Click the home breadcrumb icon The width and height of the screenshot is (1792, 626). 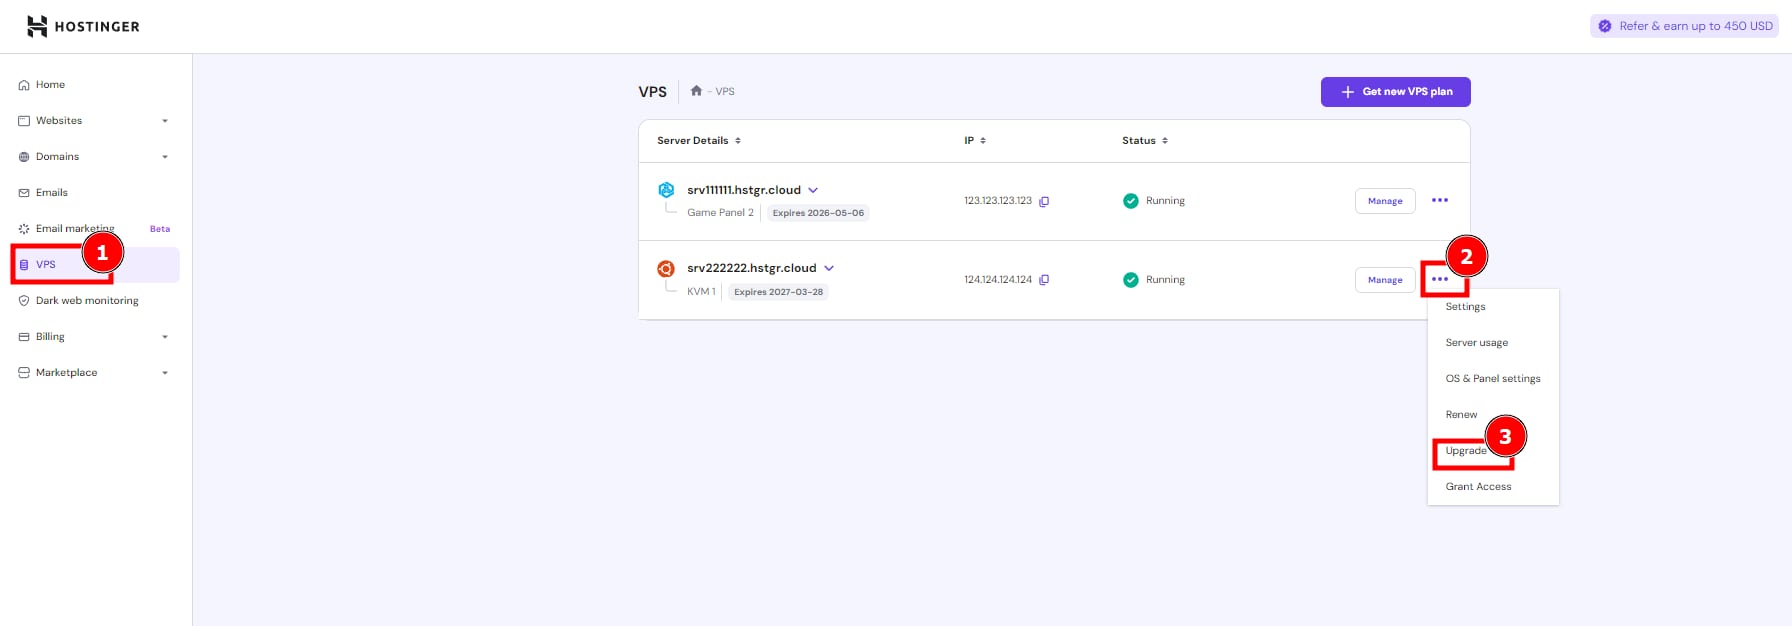tap(696, 91)
